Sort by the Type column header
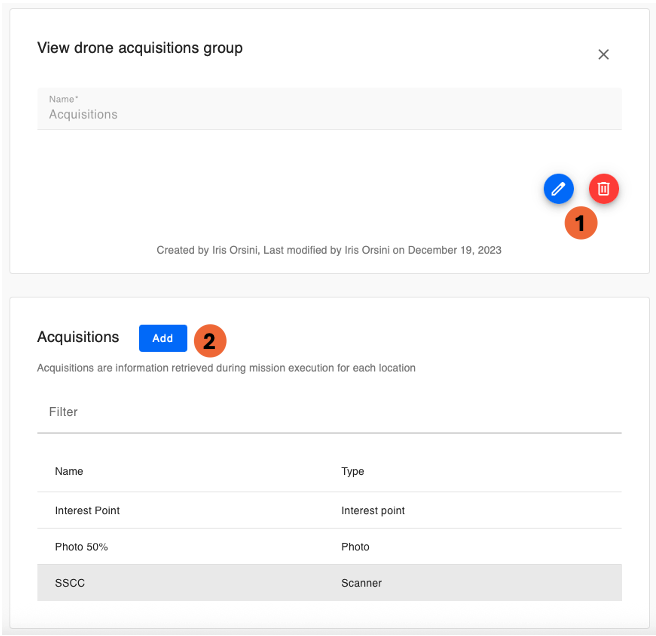 [353, 471]
